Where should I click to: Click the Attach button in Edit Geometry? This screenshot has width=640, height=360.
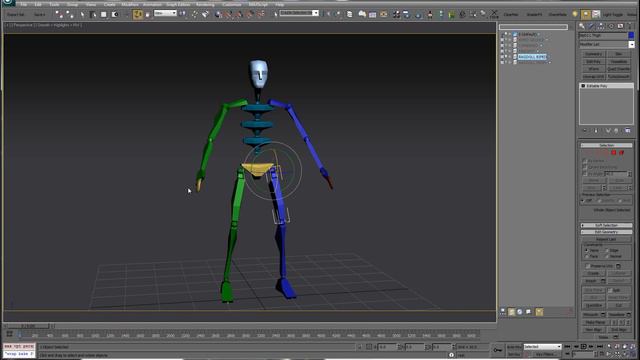tap(591, 281)
